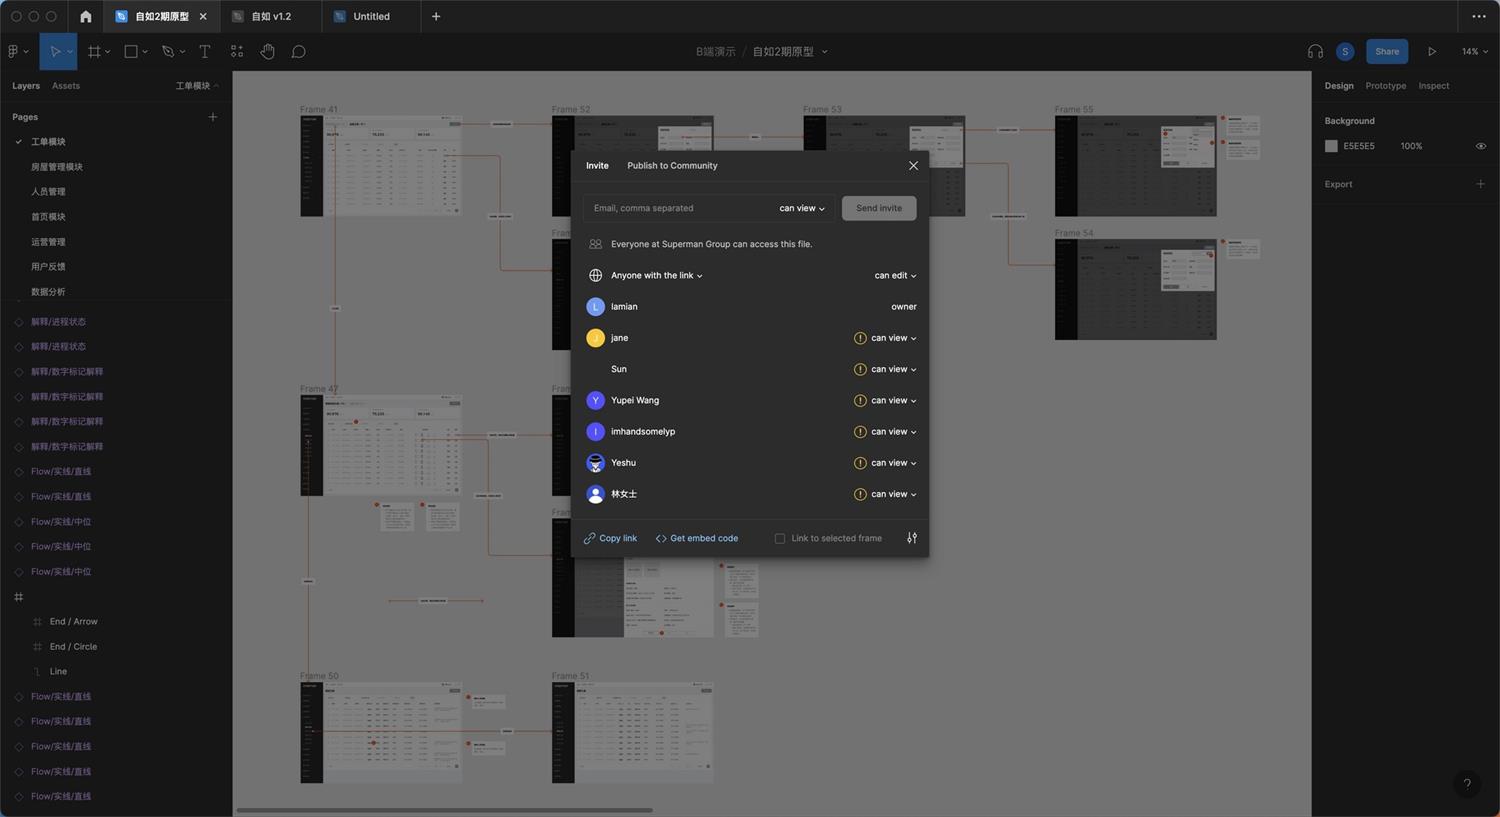The height and width of the screenshot is (817, 1500).
Task: Click Get embed code link
Action: 697,538
